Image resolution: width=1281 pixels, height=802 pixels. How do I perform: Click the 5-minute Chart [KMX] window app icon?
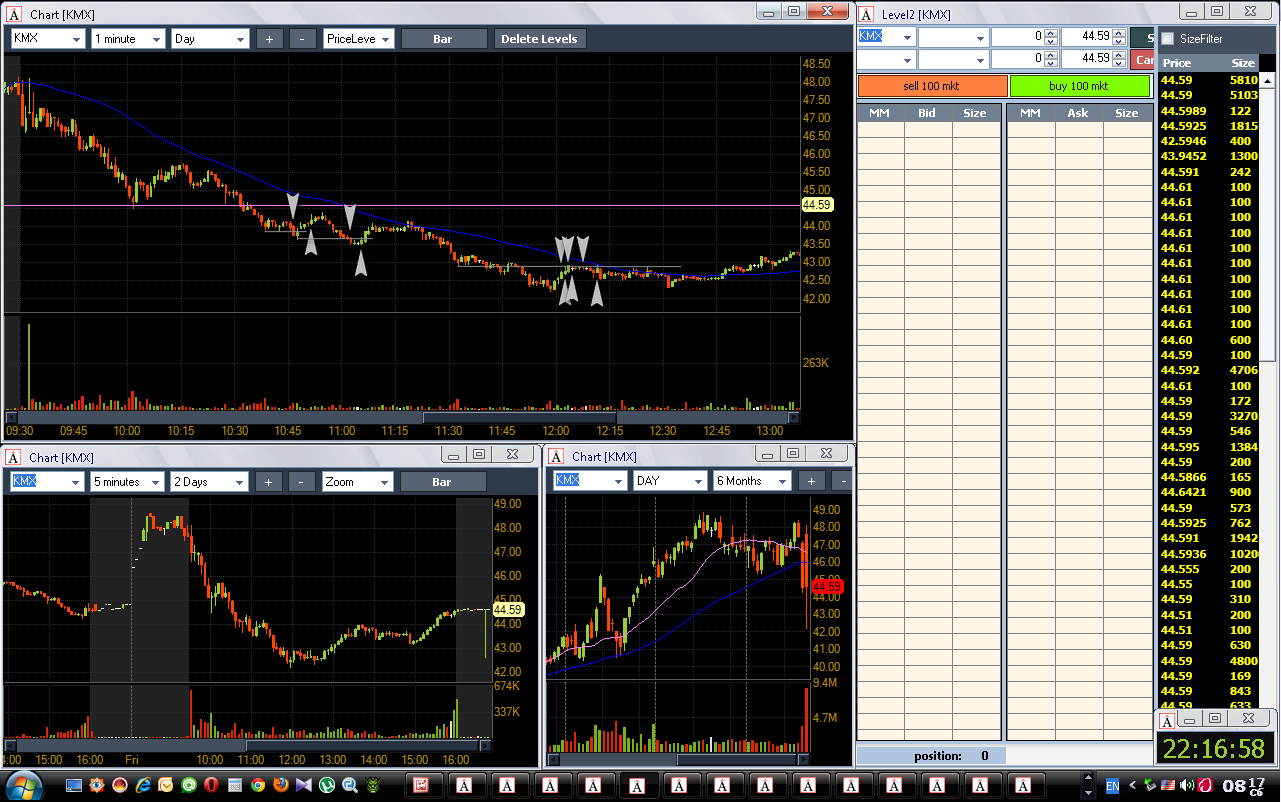click(14, 457)
